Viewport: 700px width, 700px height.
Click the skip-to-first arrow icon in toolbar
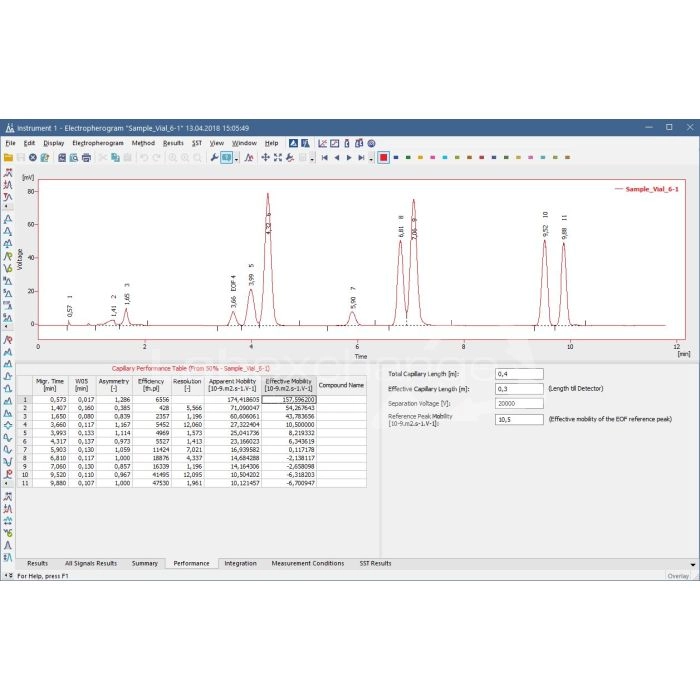(324, 157)
